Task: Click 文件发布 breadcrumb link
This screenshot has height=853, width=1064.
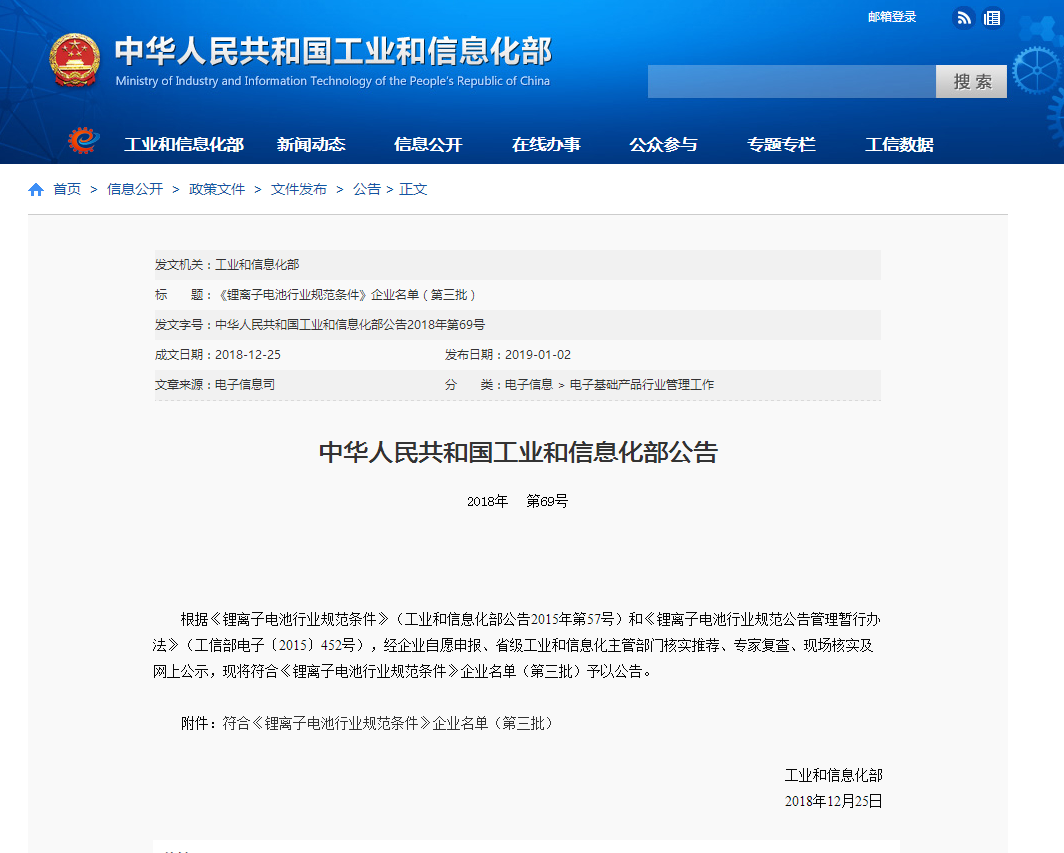Action: coord(299,189)
